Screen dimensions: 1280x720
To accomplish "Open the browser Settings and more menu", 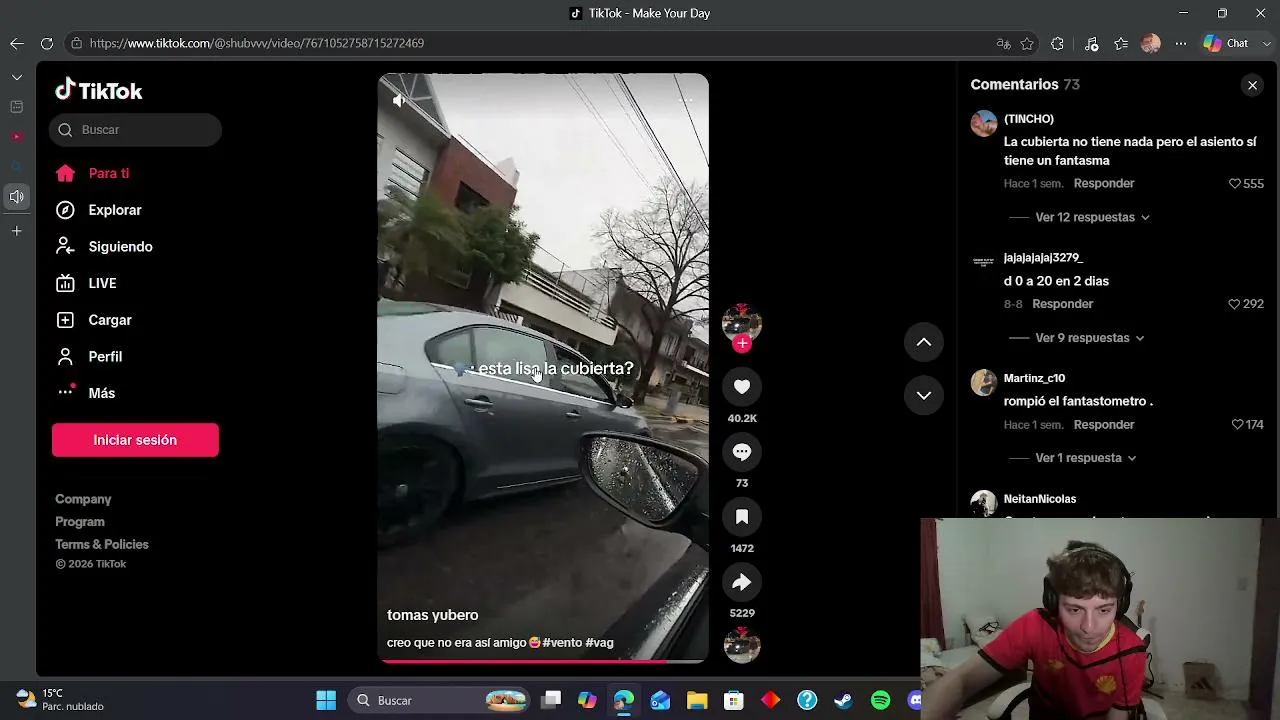I will click(1181, 43).
